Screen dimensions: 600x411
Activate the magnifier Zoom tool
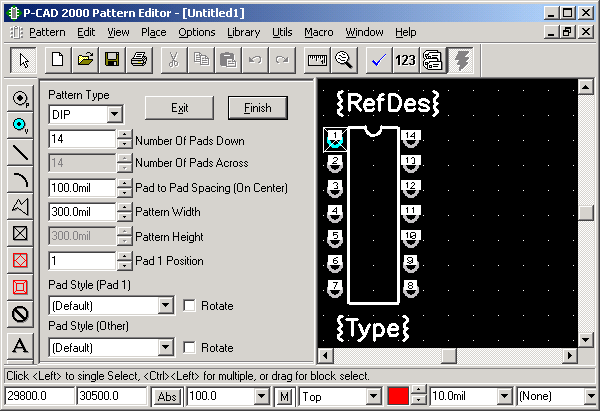click(344, 60)
